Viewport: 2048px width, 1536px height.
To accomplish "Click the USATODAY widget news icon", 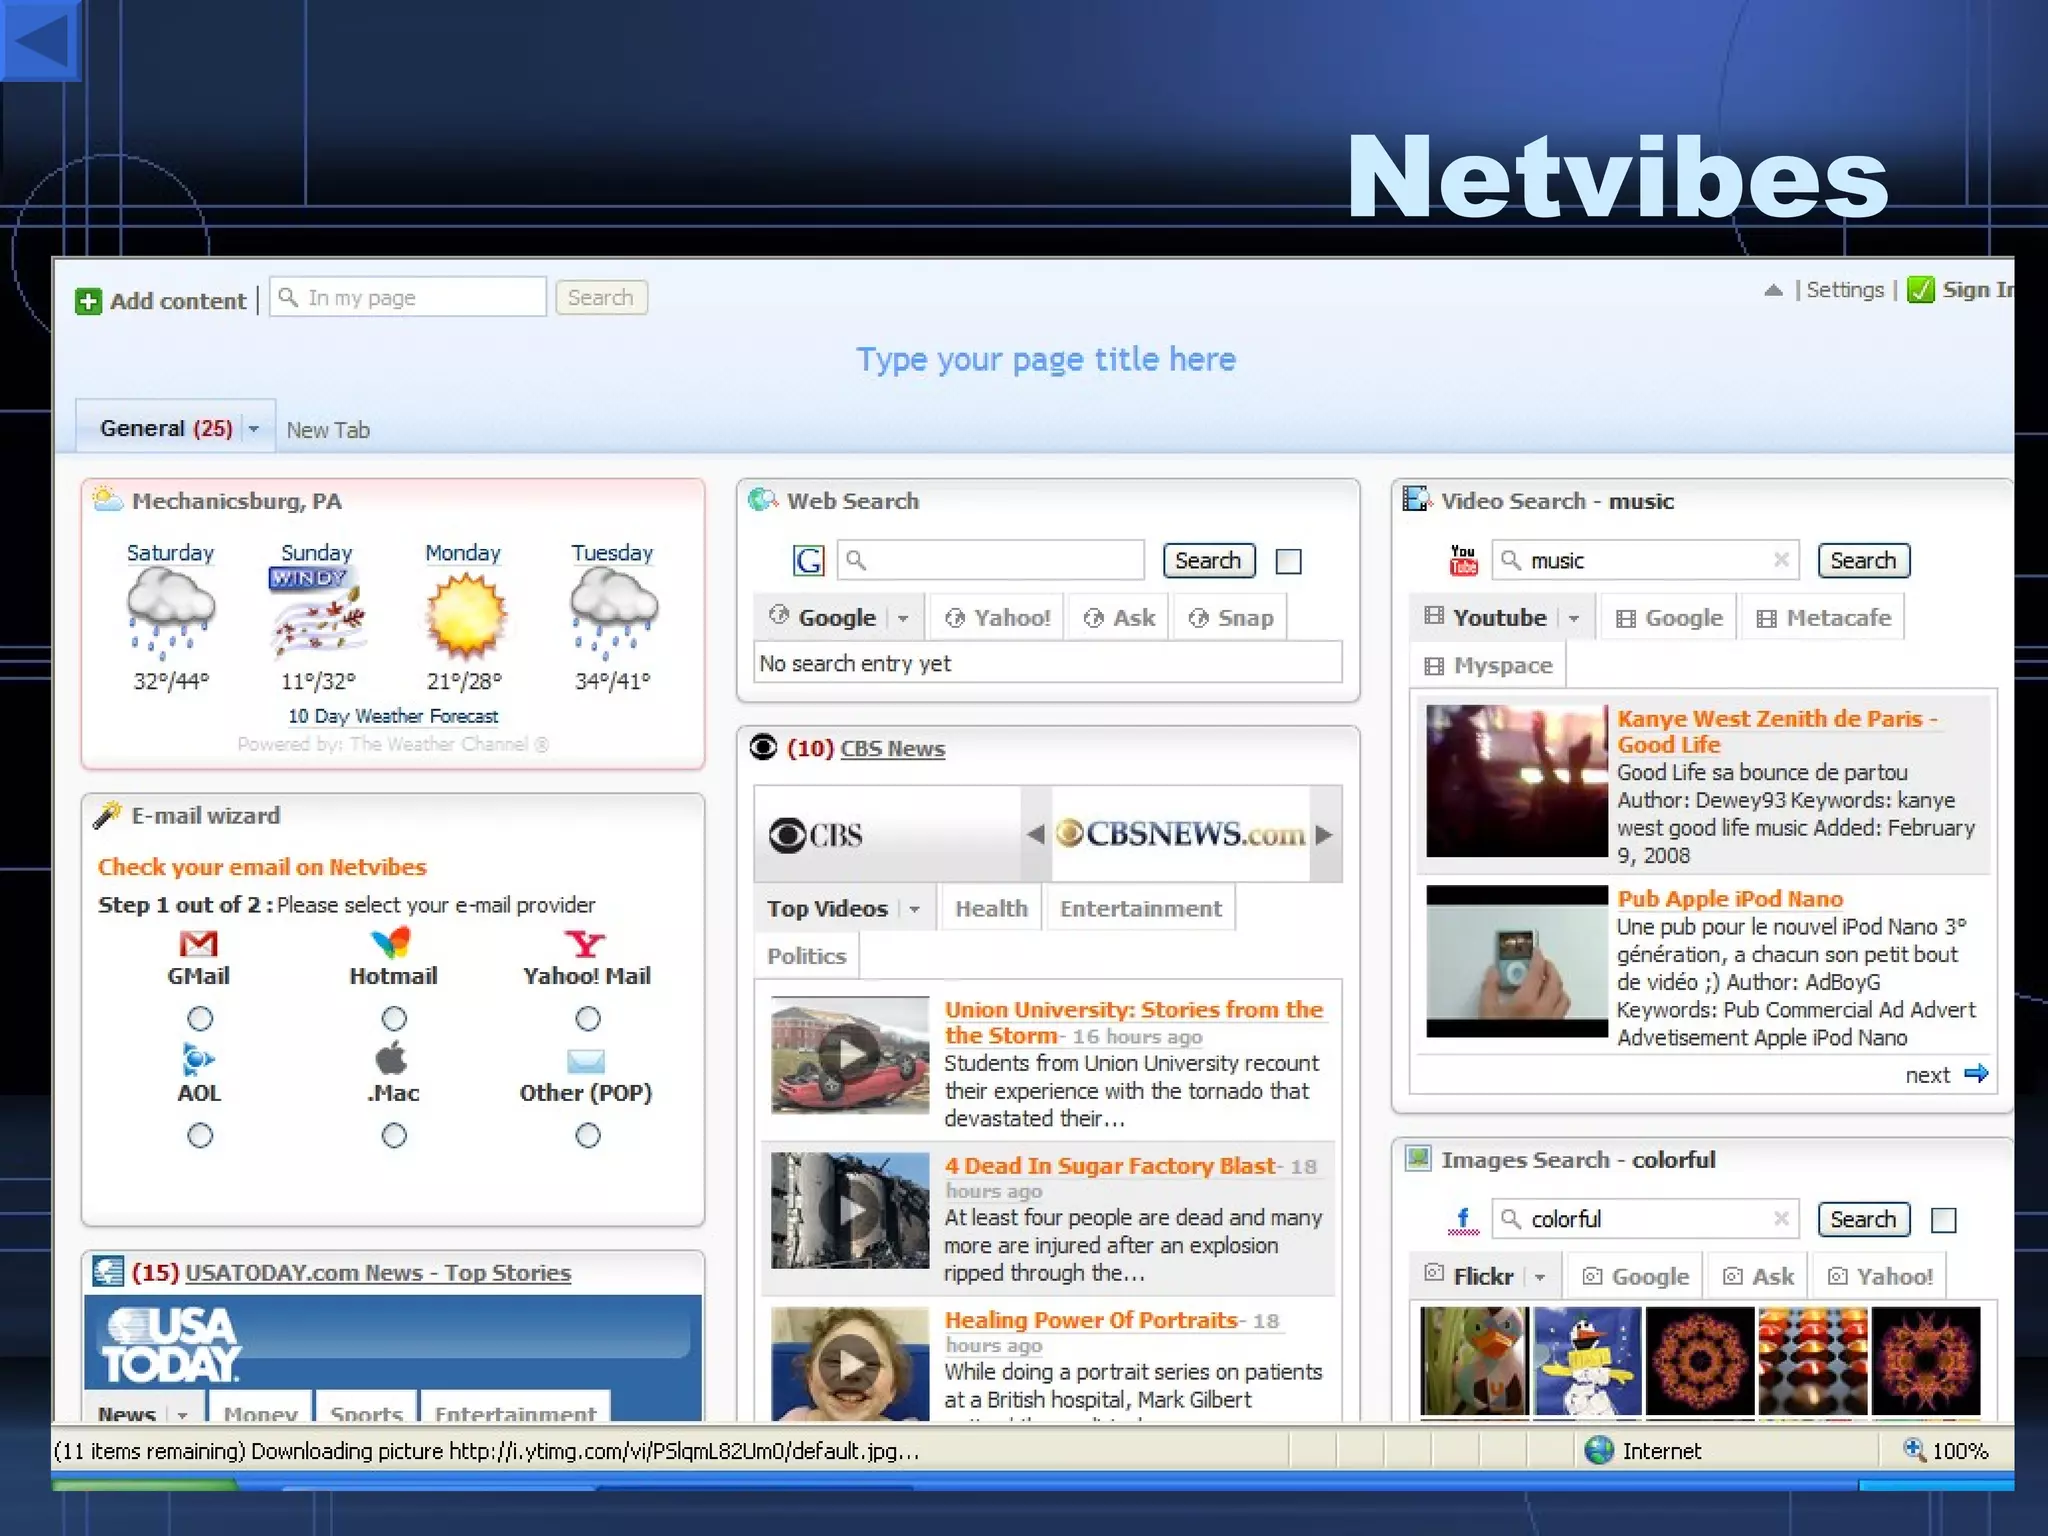I will pos(108,1271).
